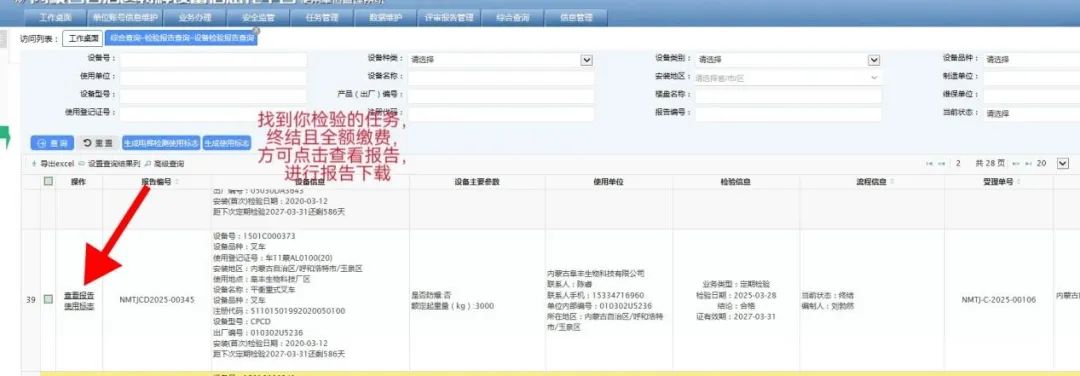
Task: Open page size dropdown showing 20
Action: pyautogui.click(x=1062, y=163)
